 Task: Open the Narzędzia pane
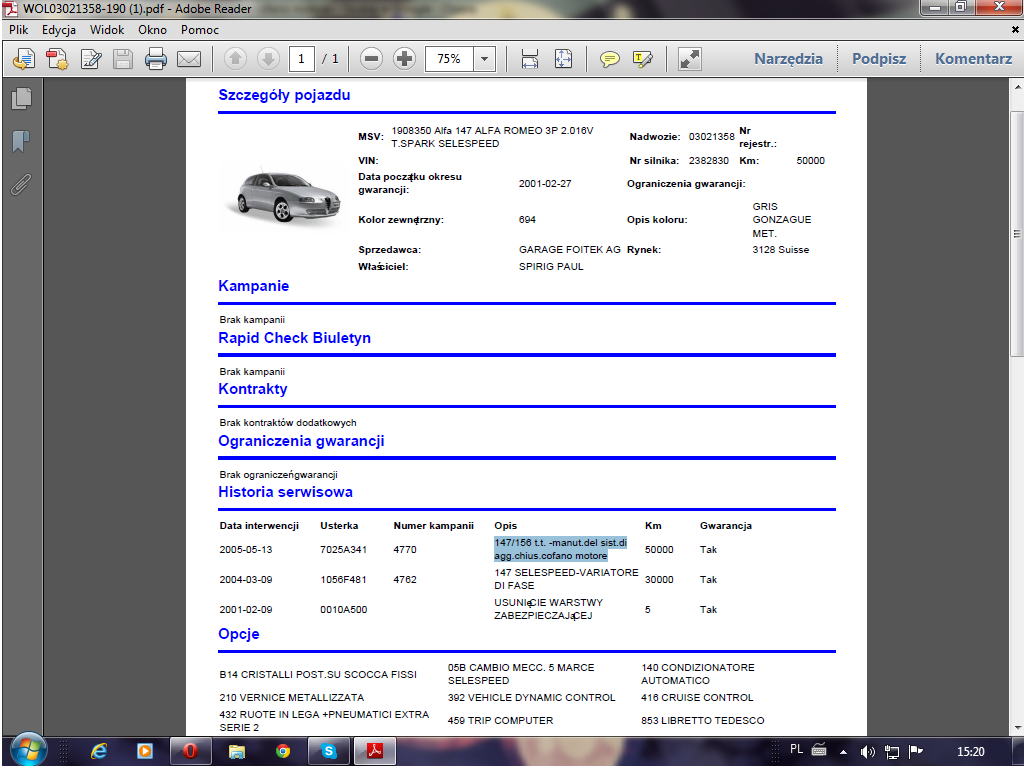[788, 59]
